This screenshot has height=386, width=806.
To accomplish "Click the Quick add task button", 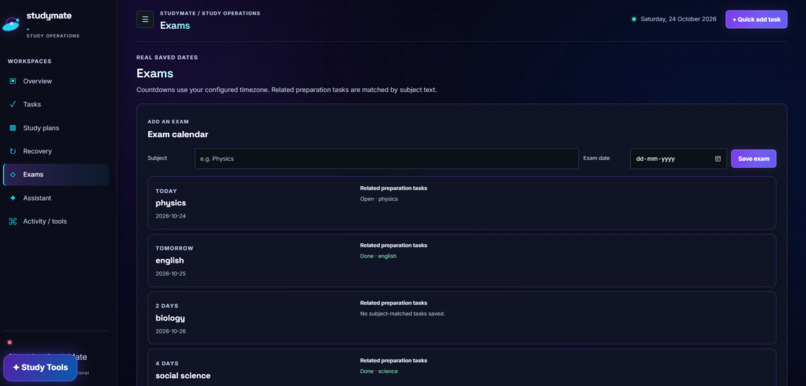I will [756, 20].
